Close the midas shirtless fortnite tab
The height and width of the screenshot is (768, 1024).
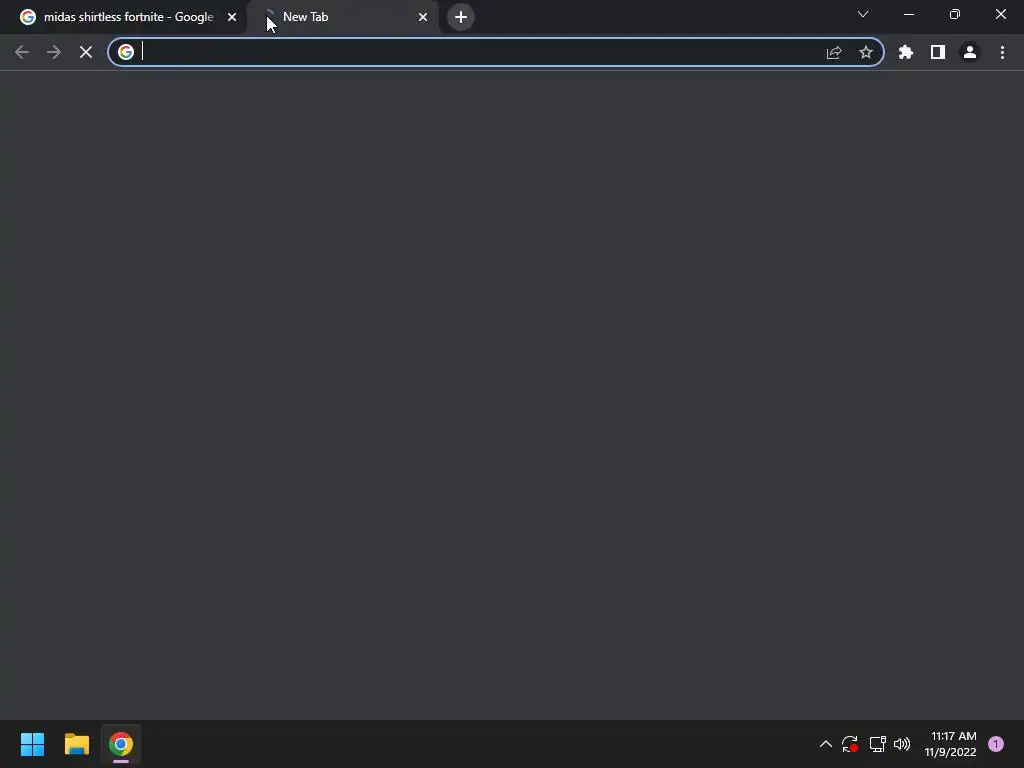tap(232, 17)
